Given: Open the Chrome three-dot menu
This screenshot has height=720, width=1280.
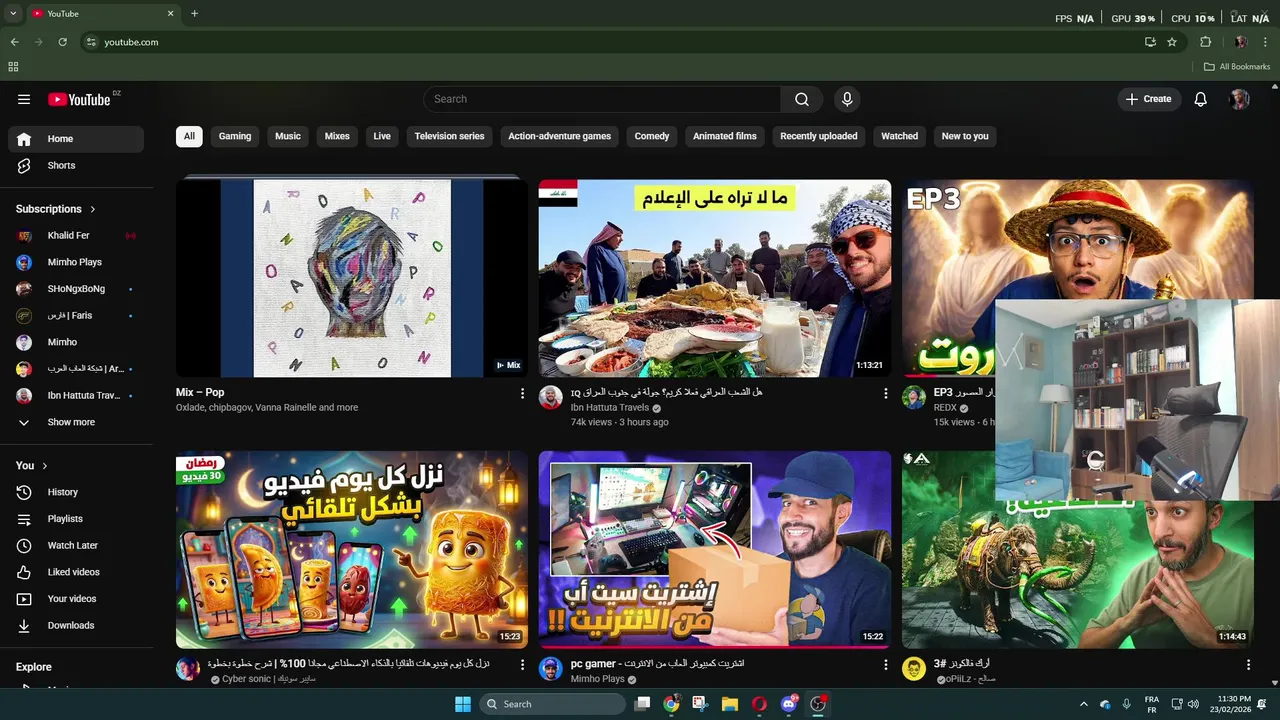Looking at the screenshot, I should point(1266,42).
